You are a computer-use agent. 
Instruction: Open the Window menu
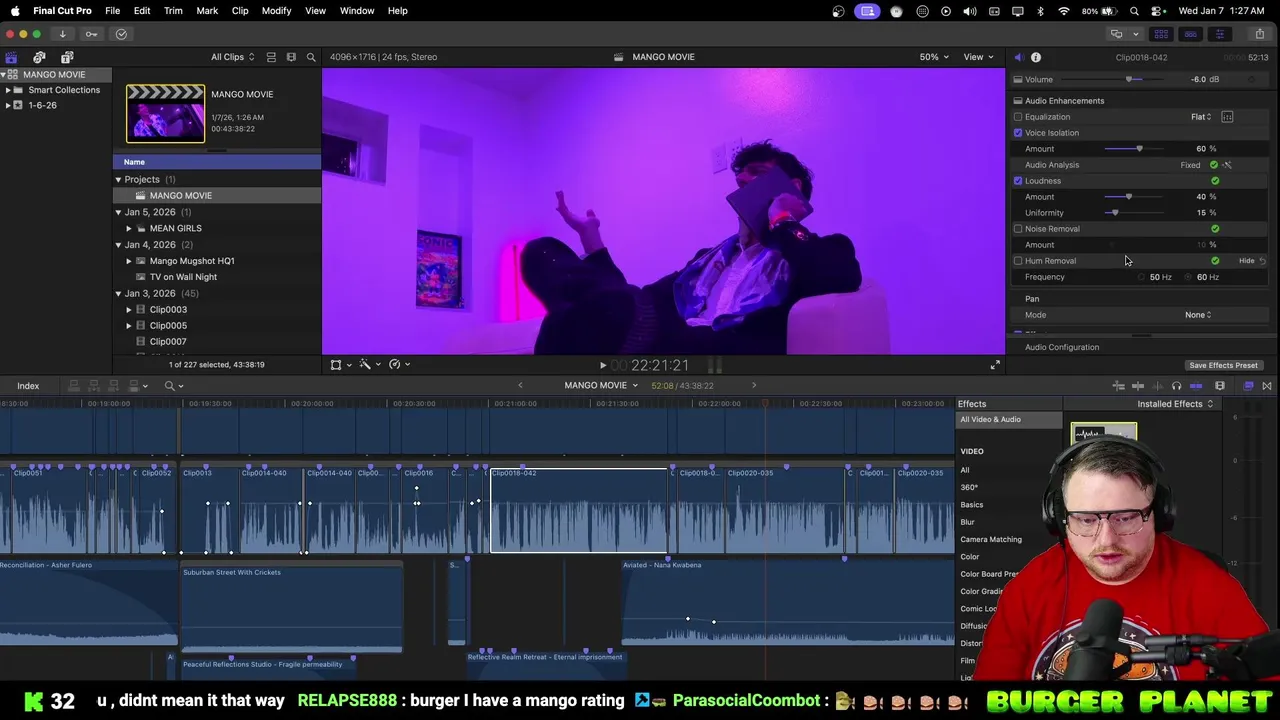[x=356, y=11]
